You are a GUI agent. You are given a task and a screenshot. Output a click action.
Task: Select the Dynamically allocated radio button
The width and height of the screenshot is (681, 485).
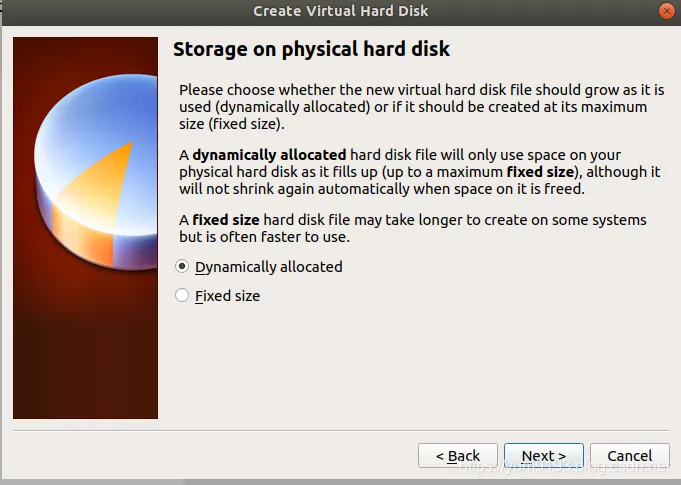click(x=182, y=267)
